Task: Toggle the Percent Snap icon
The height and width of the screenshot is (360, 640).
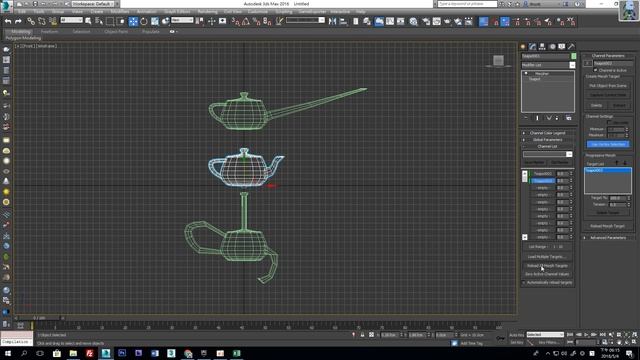Action: tap(256, 21)
